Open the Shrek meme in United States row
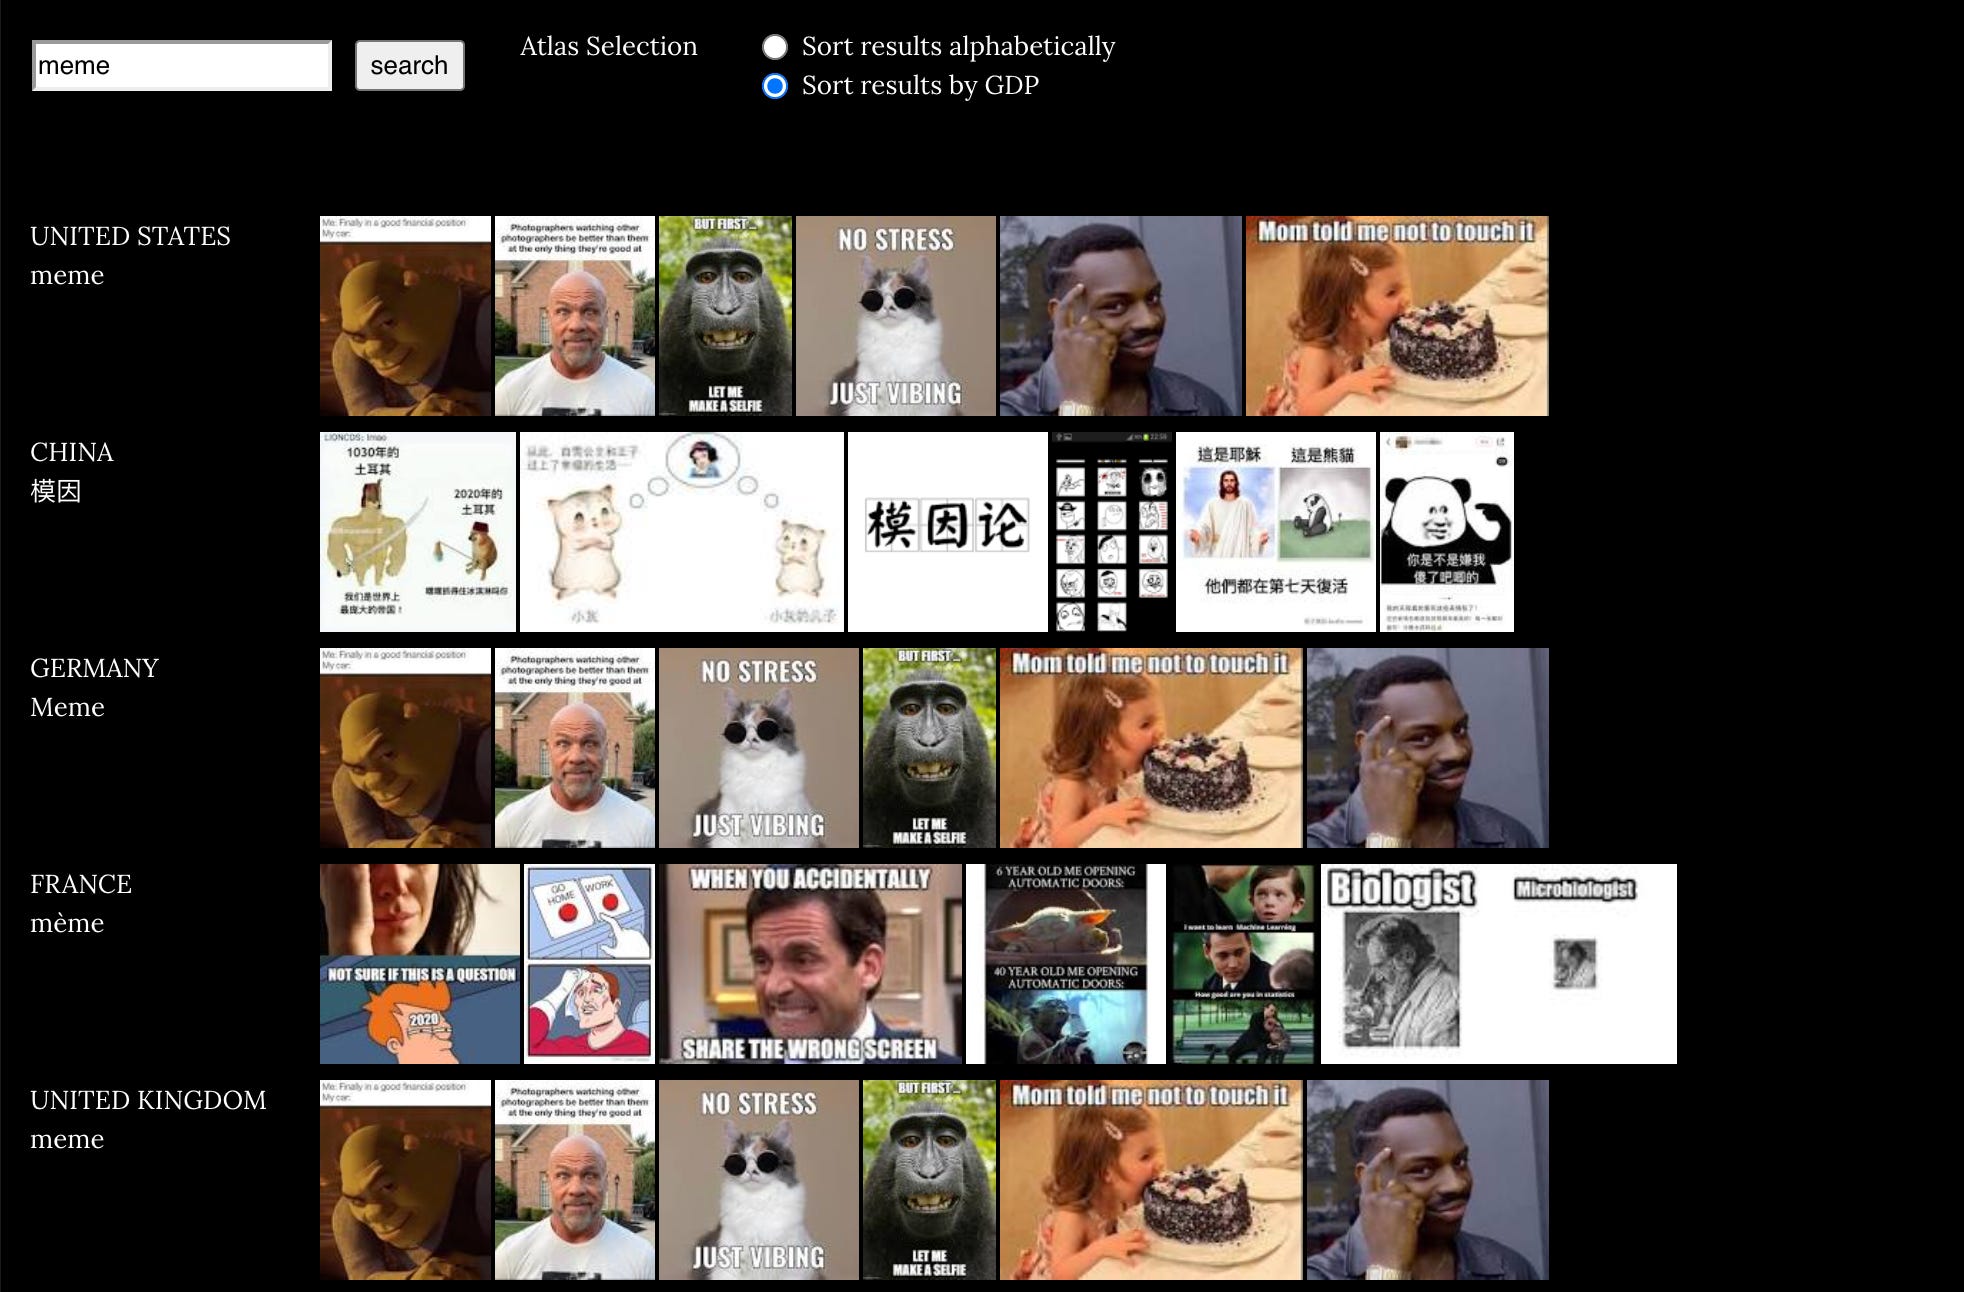The height and width of the screenshot is (1292, 1964). point(405,316)
